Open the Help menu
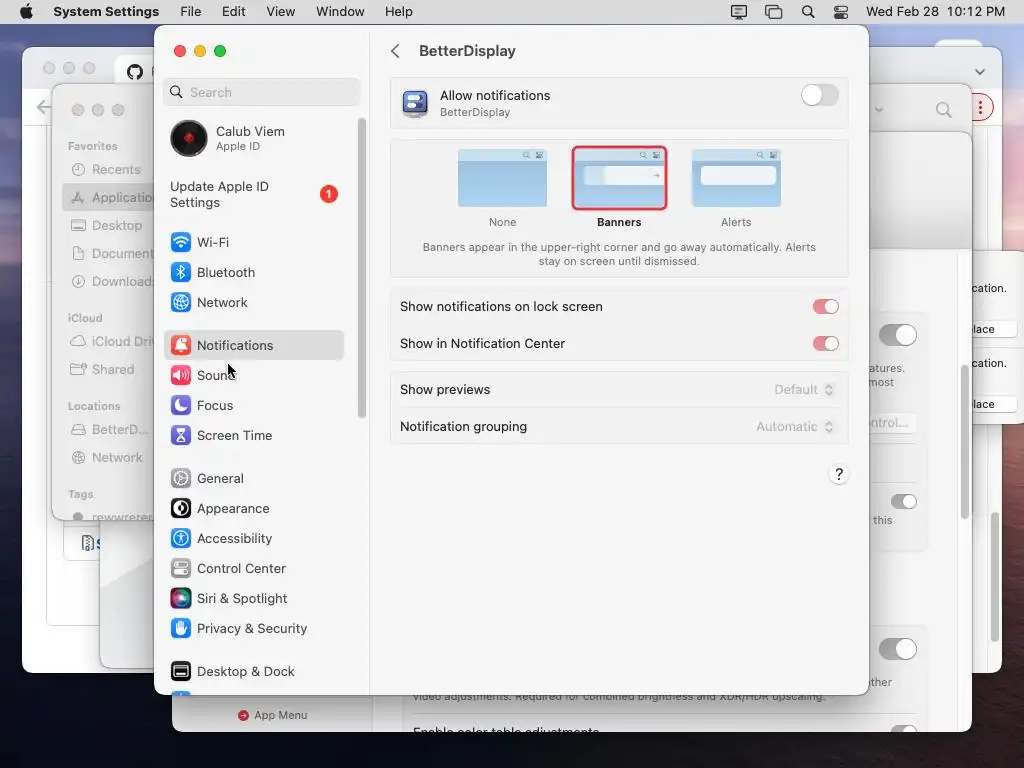The image size is (1024, 768). [398, 12]
